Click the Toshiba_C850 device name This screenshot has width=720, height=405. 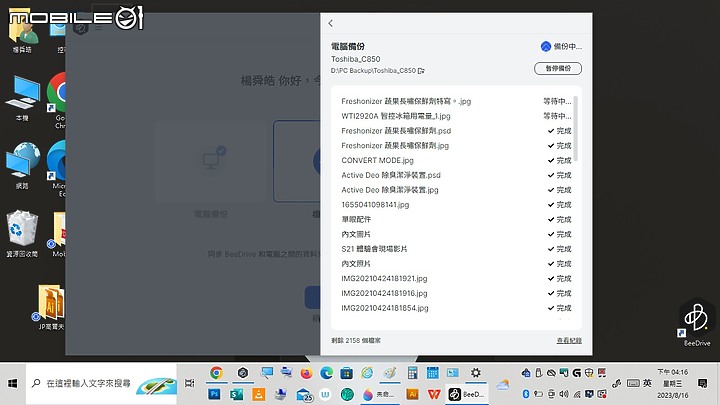(x=355, y=59)
